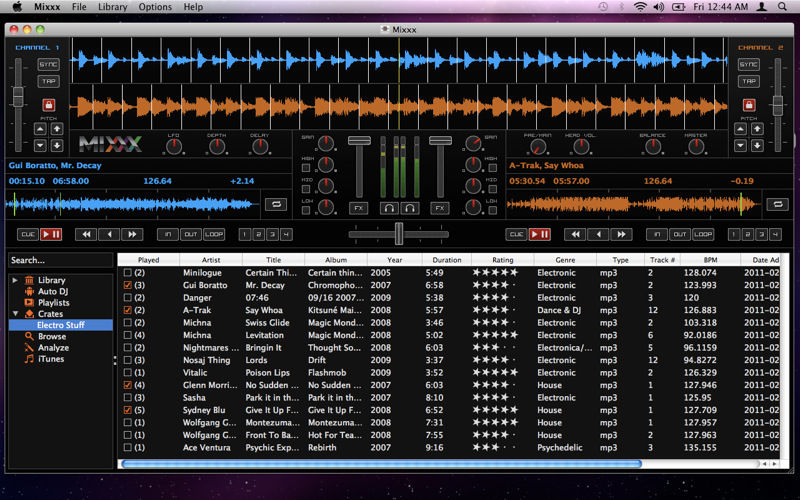Click the flanger DELAY knob
Image resolution: width=800 pixels, height=500 pixels.
click(260, 147)
